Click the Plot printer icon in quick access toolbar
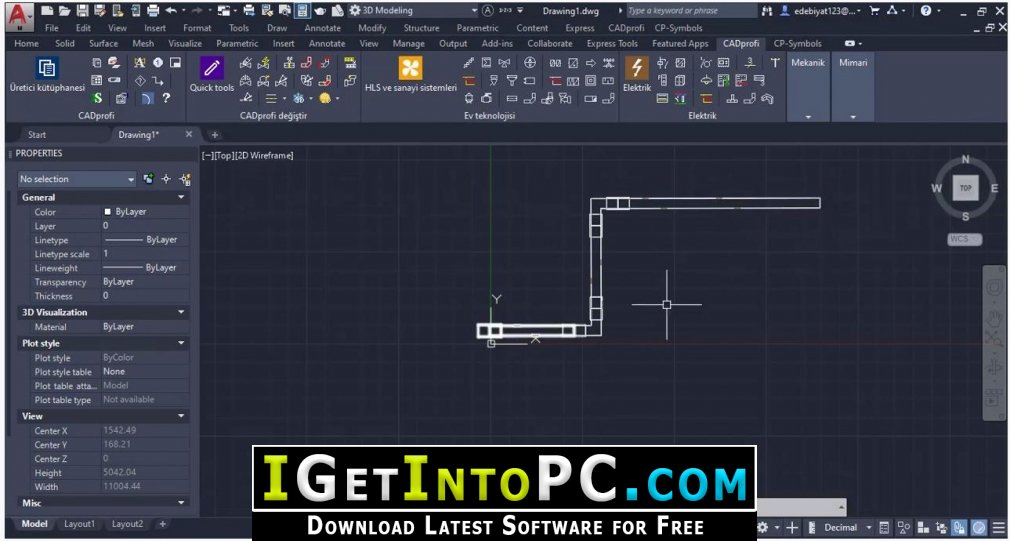This screenshot has width=1010, height=541. [153, 11]
